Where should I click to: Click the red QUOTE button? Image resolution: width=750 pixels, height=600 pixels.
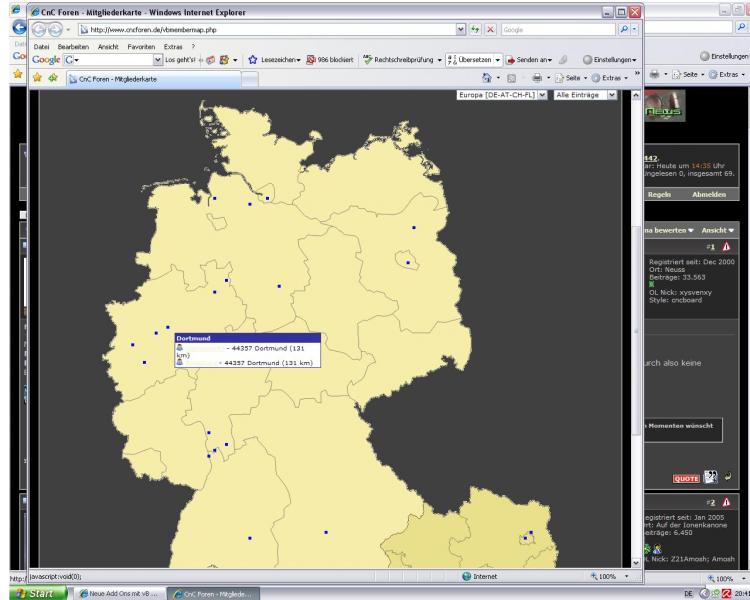click(686, 478)
